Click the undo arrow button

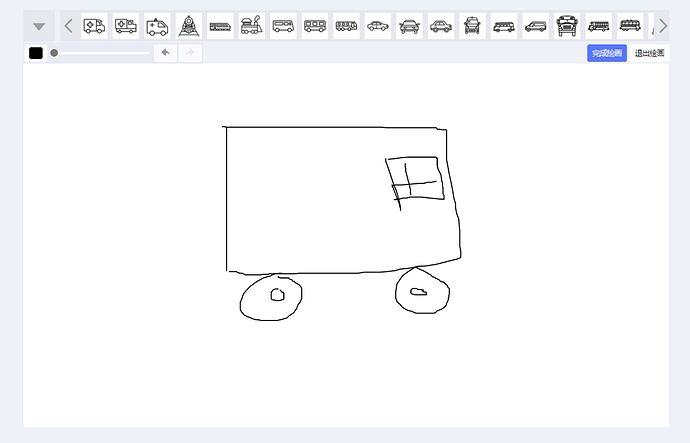(x=166, y=53)
